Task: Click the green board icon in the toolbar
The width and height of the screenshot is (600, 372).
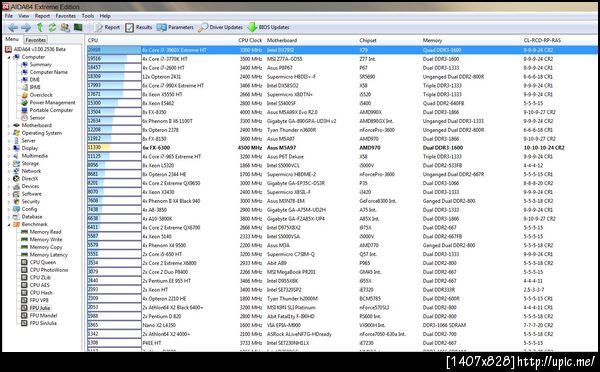Action: click(x=78, y=27)
